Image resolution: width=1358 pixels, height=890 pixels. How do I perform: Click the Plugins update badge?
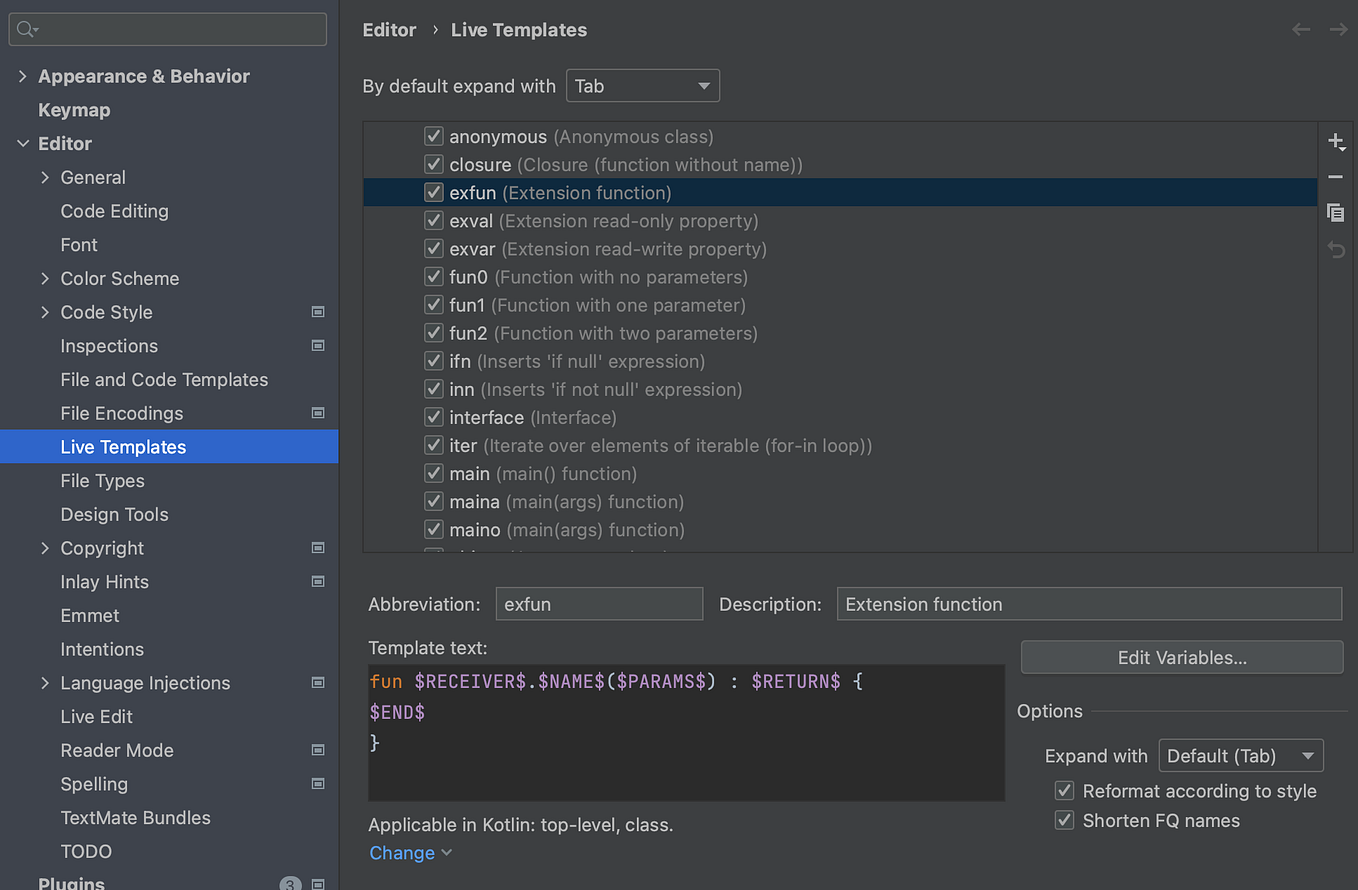click(x=290, y=884)
